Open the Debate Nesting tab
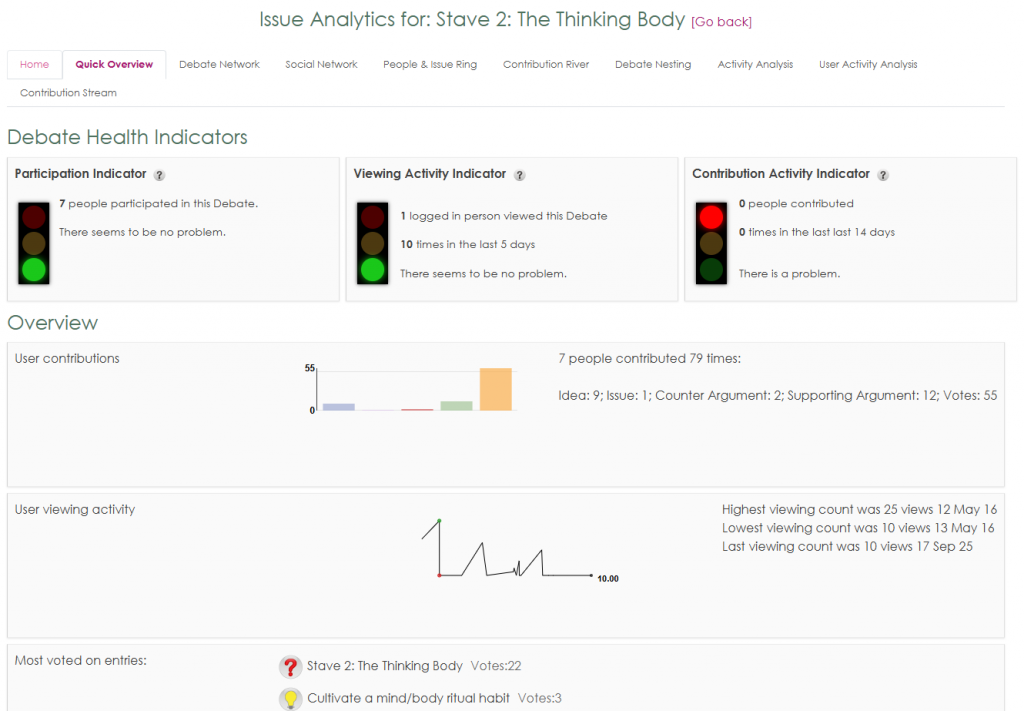This screenshot has height=711, width=1024. coord(653,65)
